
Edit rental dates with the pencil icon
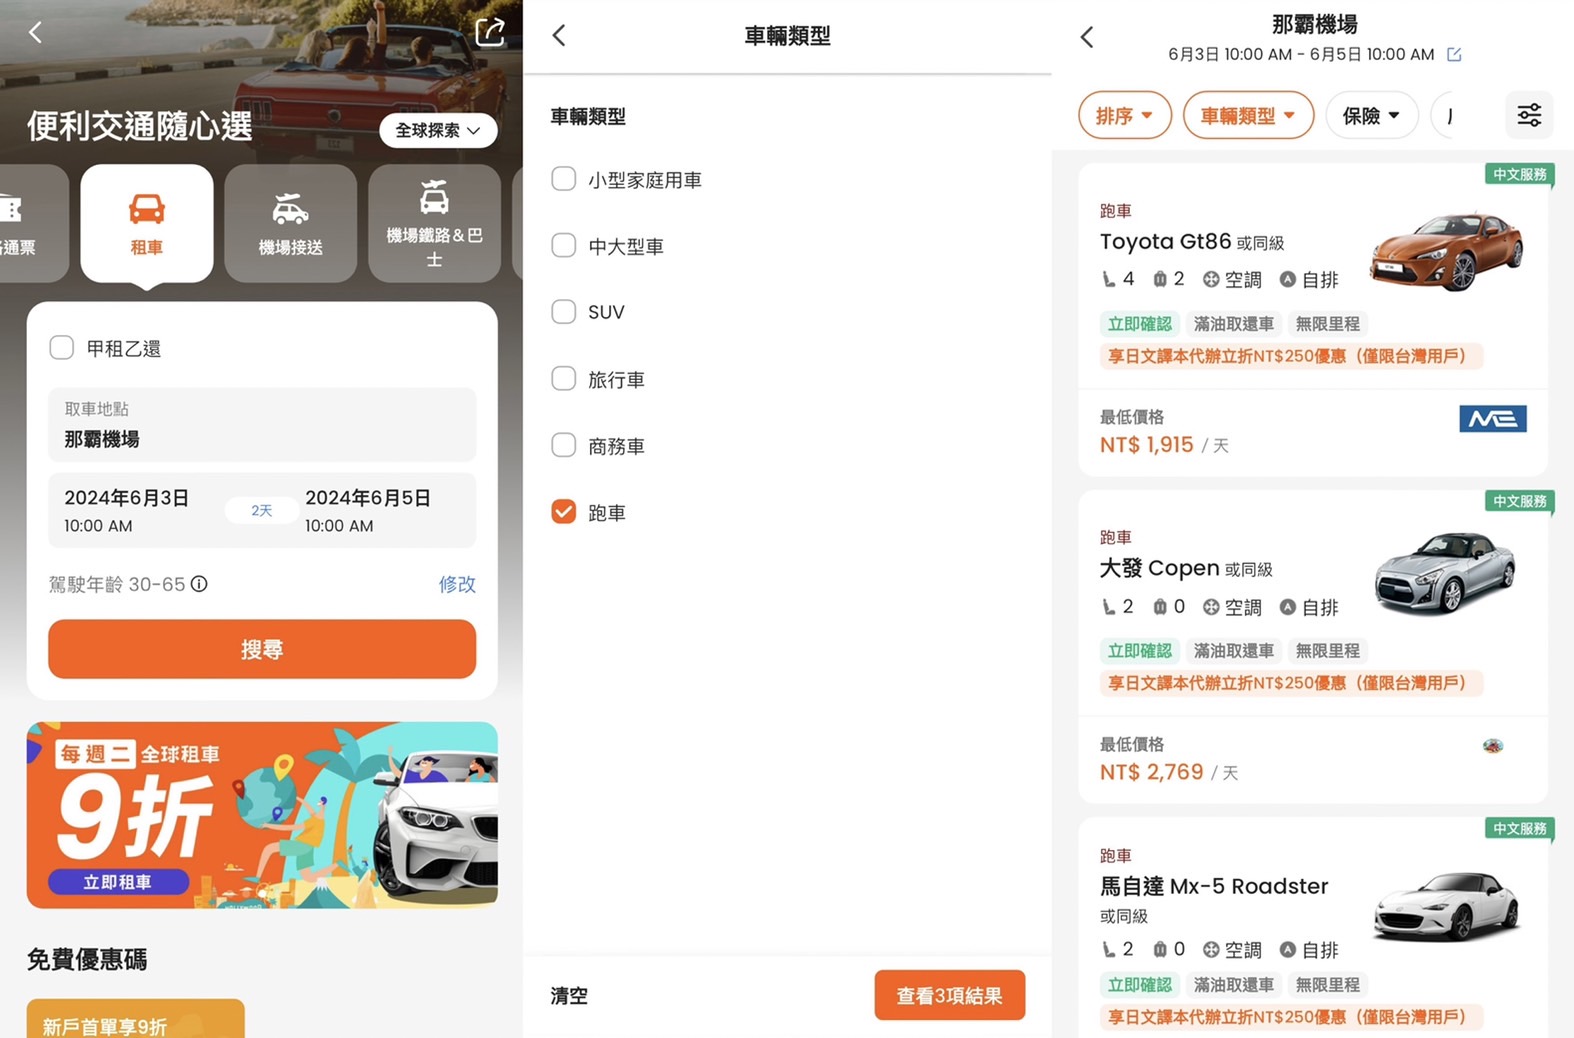pos(1454,54)
